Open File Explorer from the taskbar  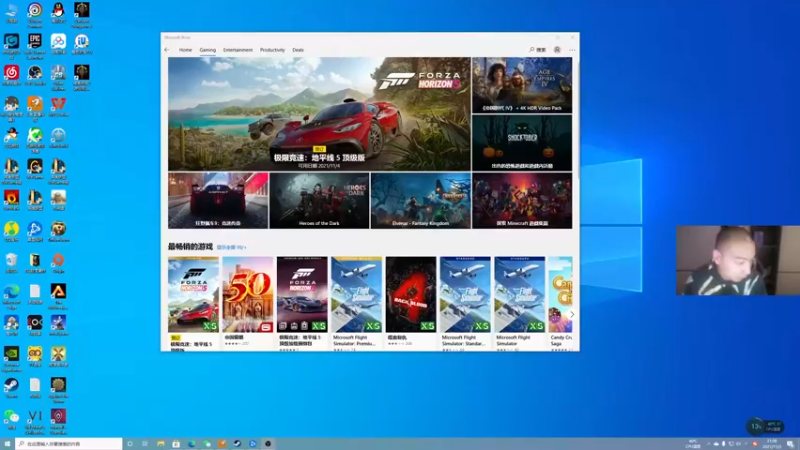[161, 444]
